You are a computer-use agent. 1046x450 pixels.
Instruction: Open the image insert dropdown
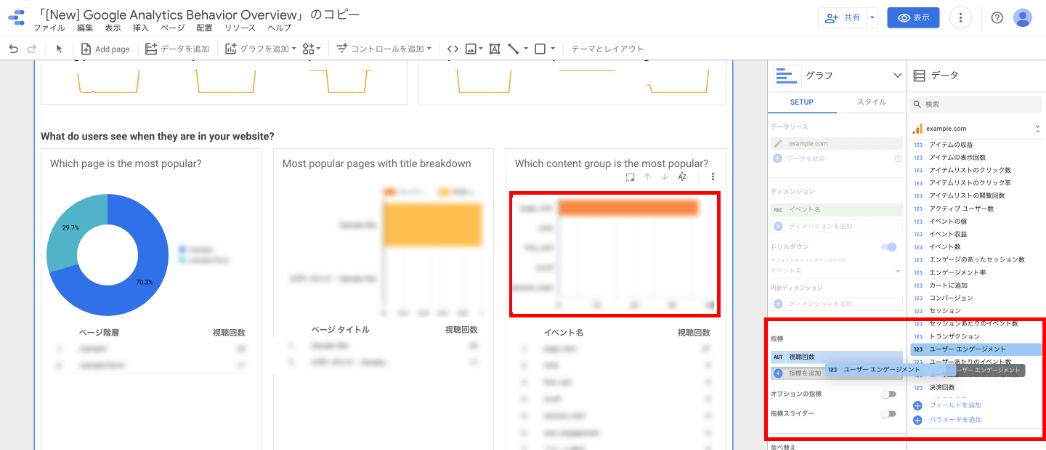coord(474,49)
